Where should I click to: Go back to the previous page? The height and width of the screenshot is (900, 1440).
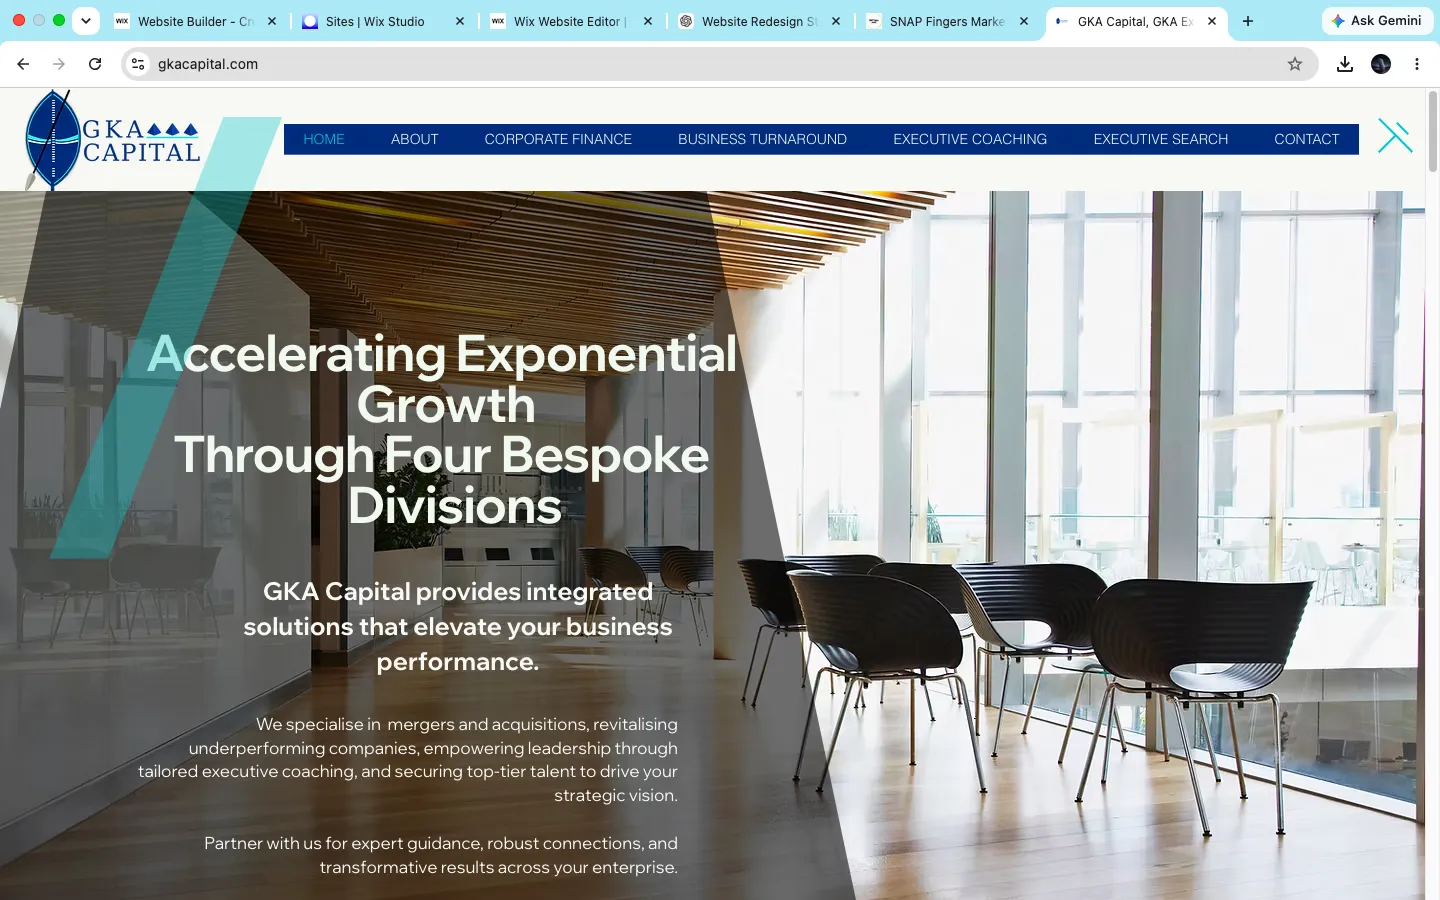click(x=23, y=64)
